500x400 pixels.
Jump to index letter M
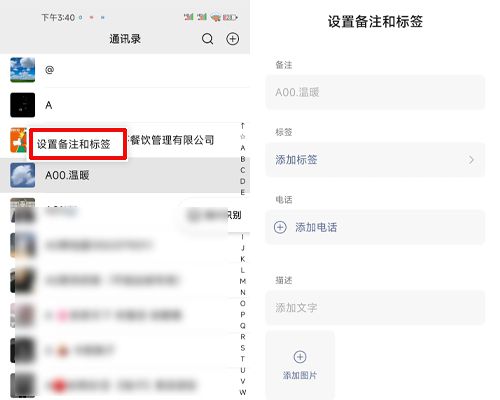pyautogui.click(x=243, y=281)
